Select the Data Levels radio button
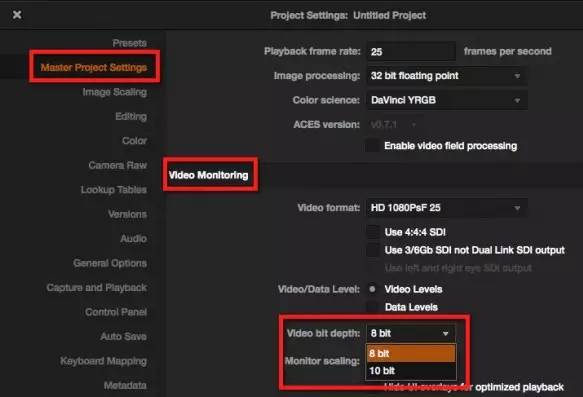 pos(372,307)
